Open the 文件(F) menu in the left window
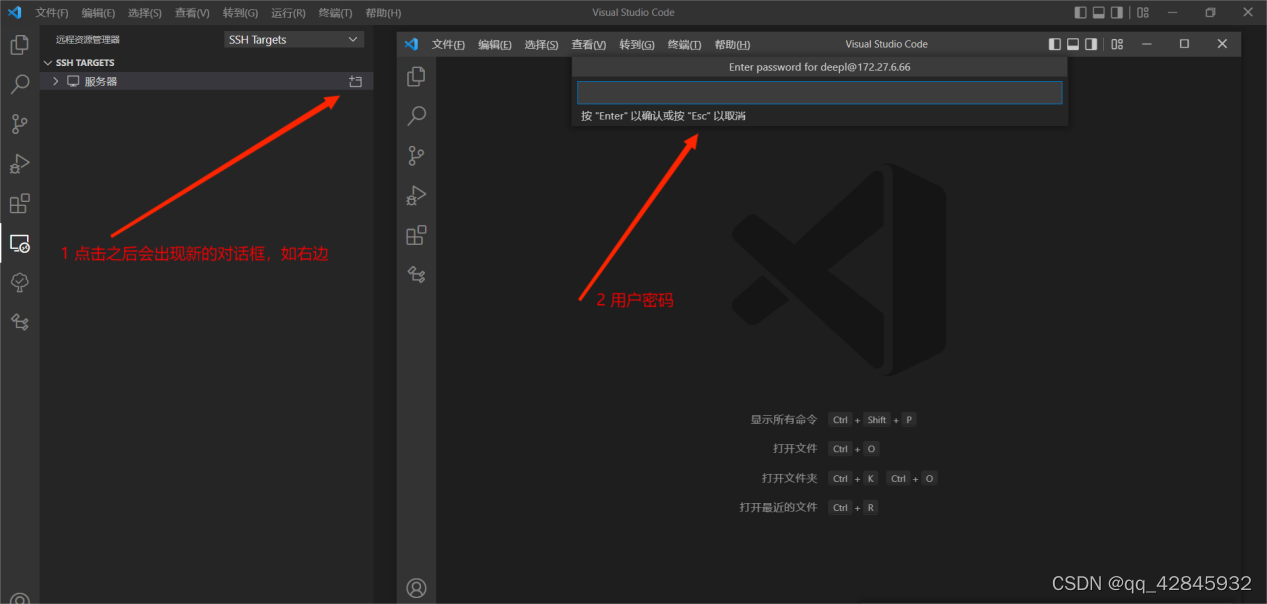The width and height of the screenshot is (1267, 604). pos(52,13)
